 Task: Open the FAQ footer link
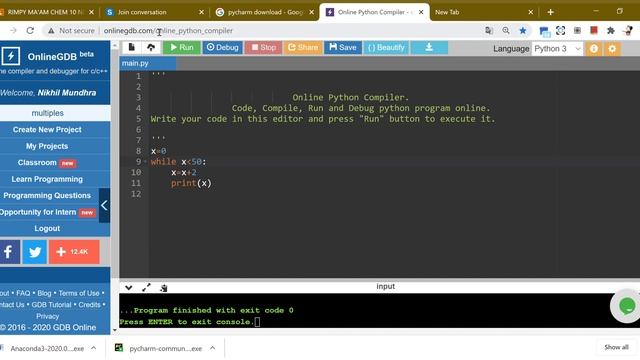pos(23,293)
